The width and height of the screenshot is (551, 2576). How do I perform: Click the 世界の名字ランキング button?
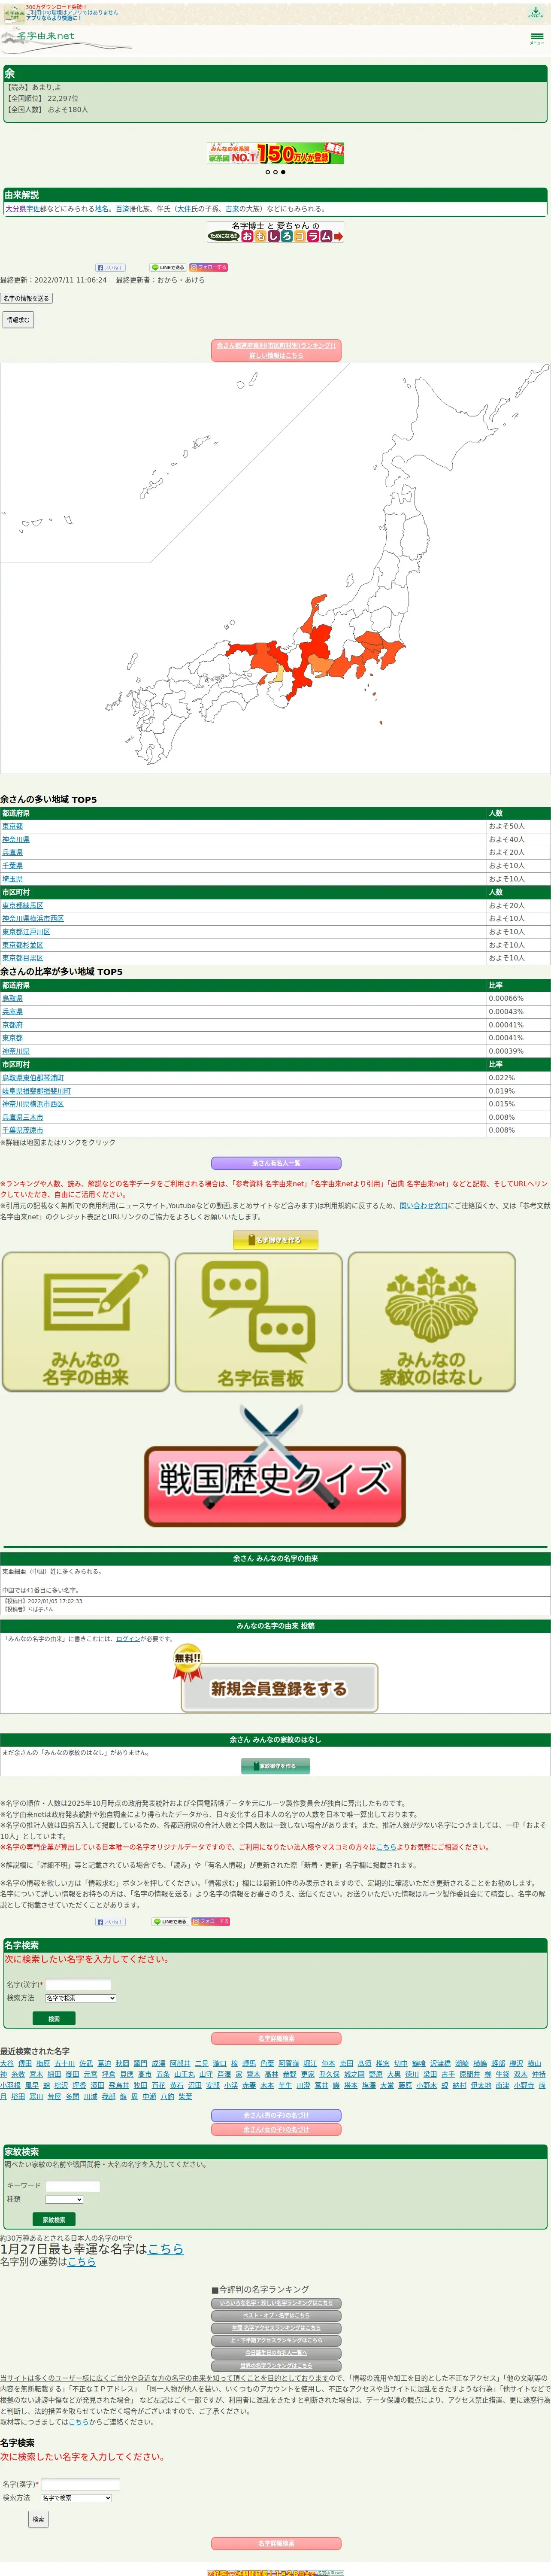pos(276,2365)
